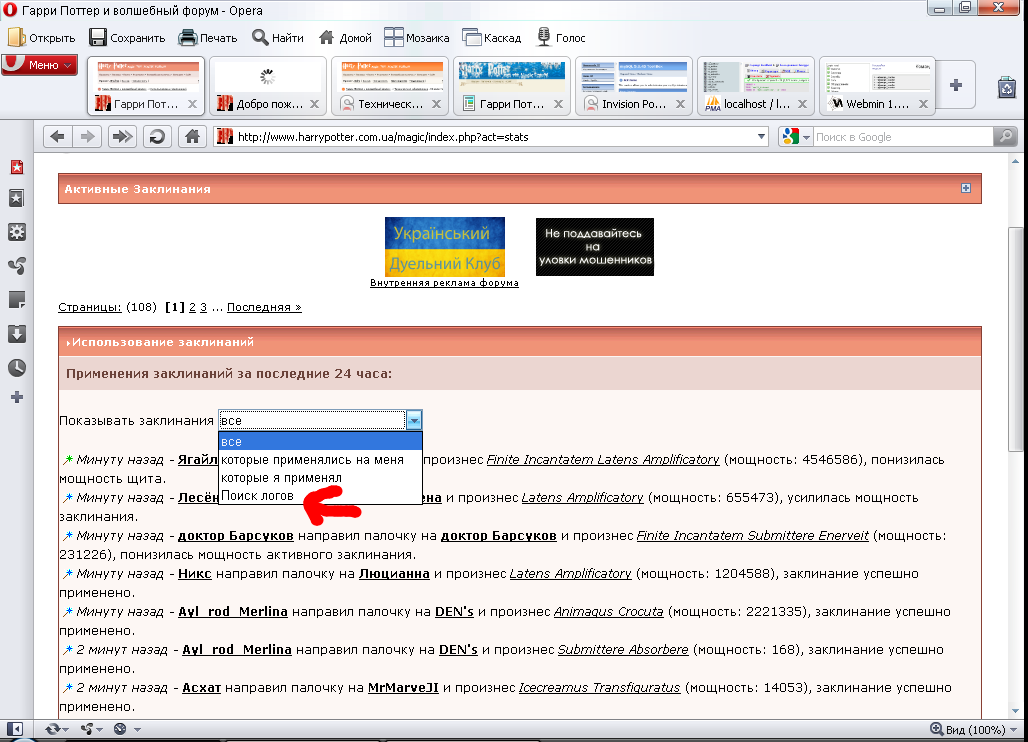Click the Голос microphone toolbar button
The width and height of the screenshot is (1028, 742).
(x=562, y=38)
